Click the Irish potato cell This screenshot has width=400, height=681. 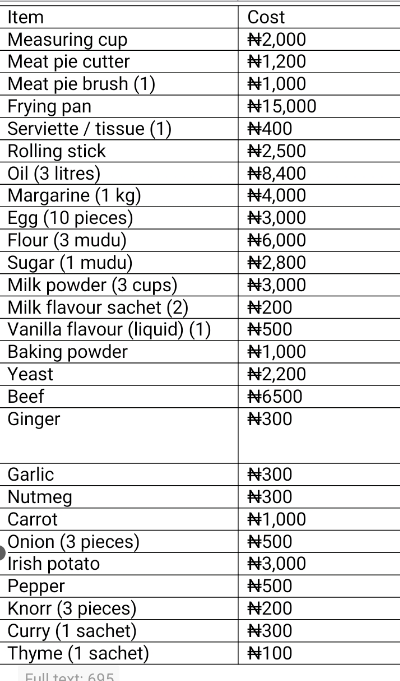point(119,564)
